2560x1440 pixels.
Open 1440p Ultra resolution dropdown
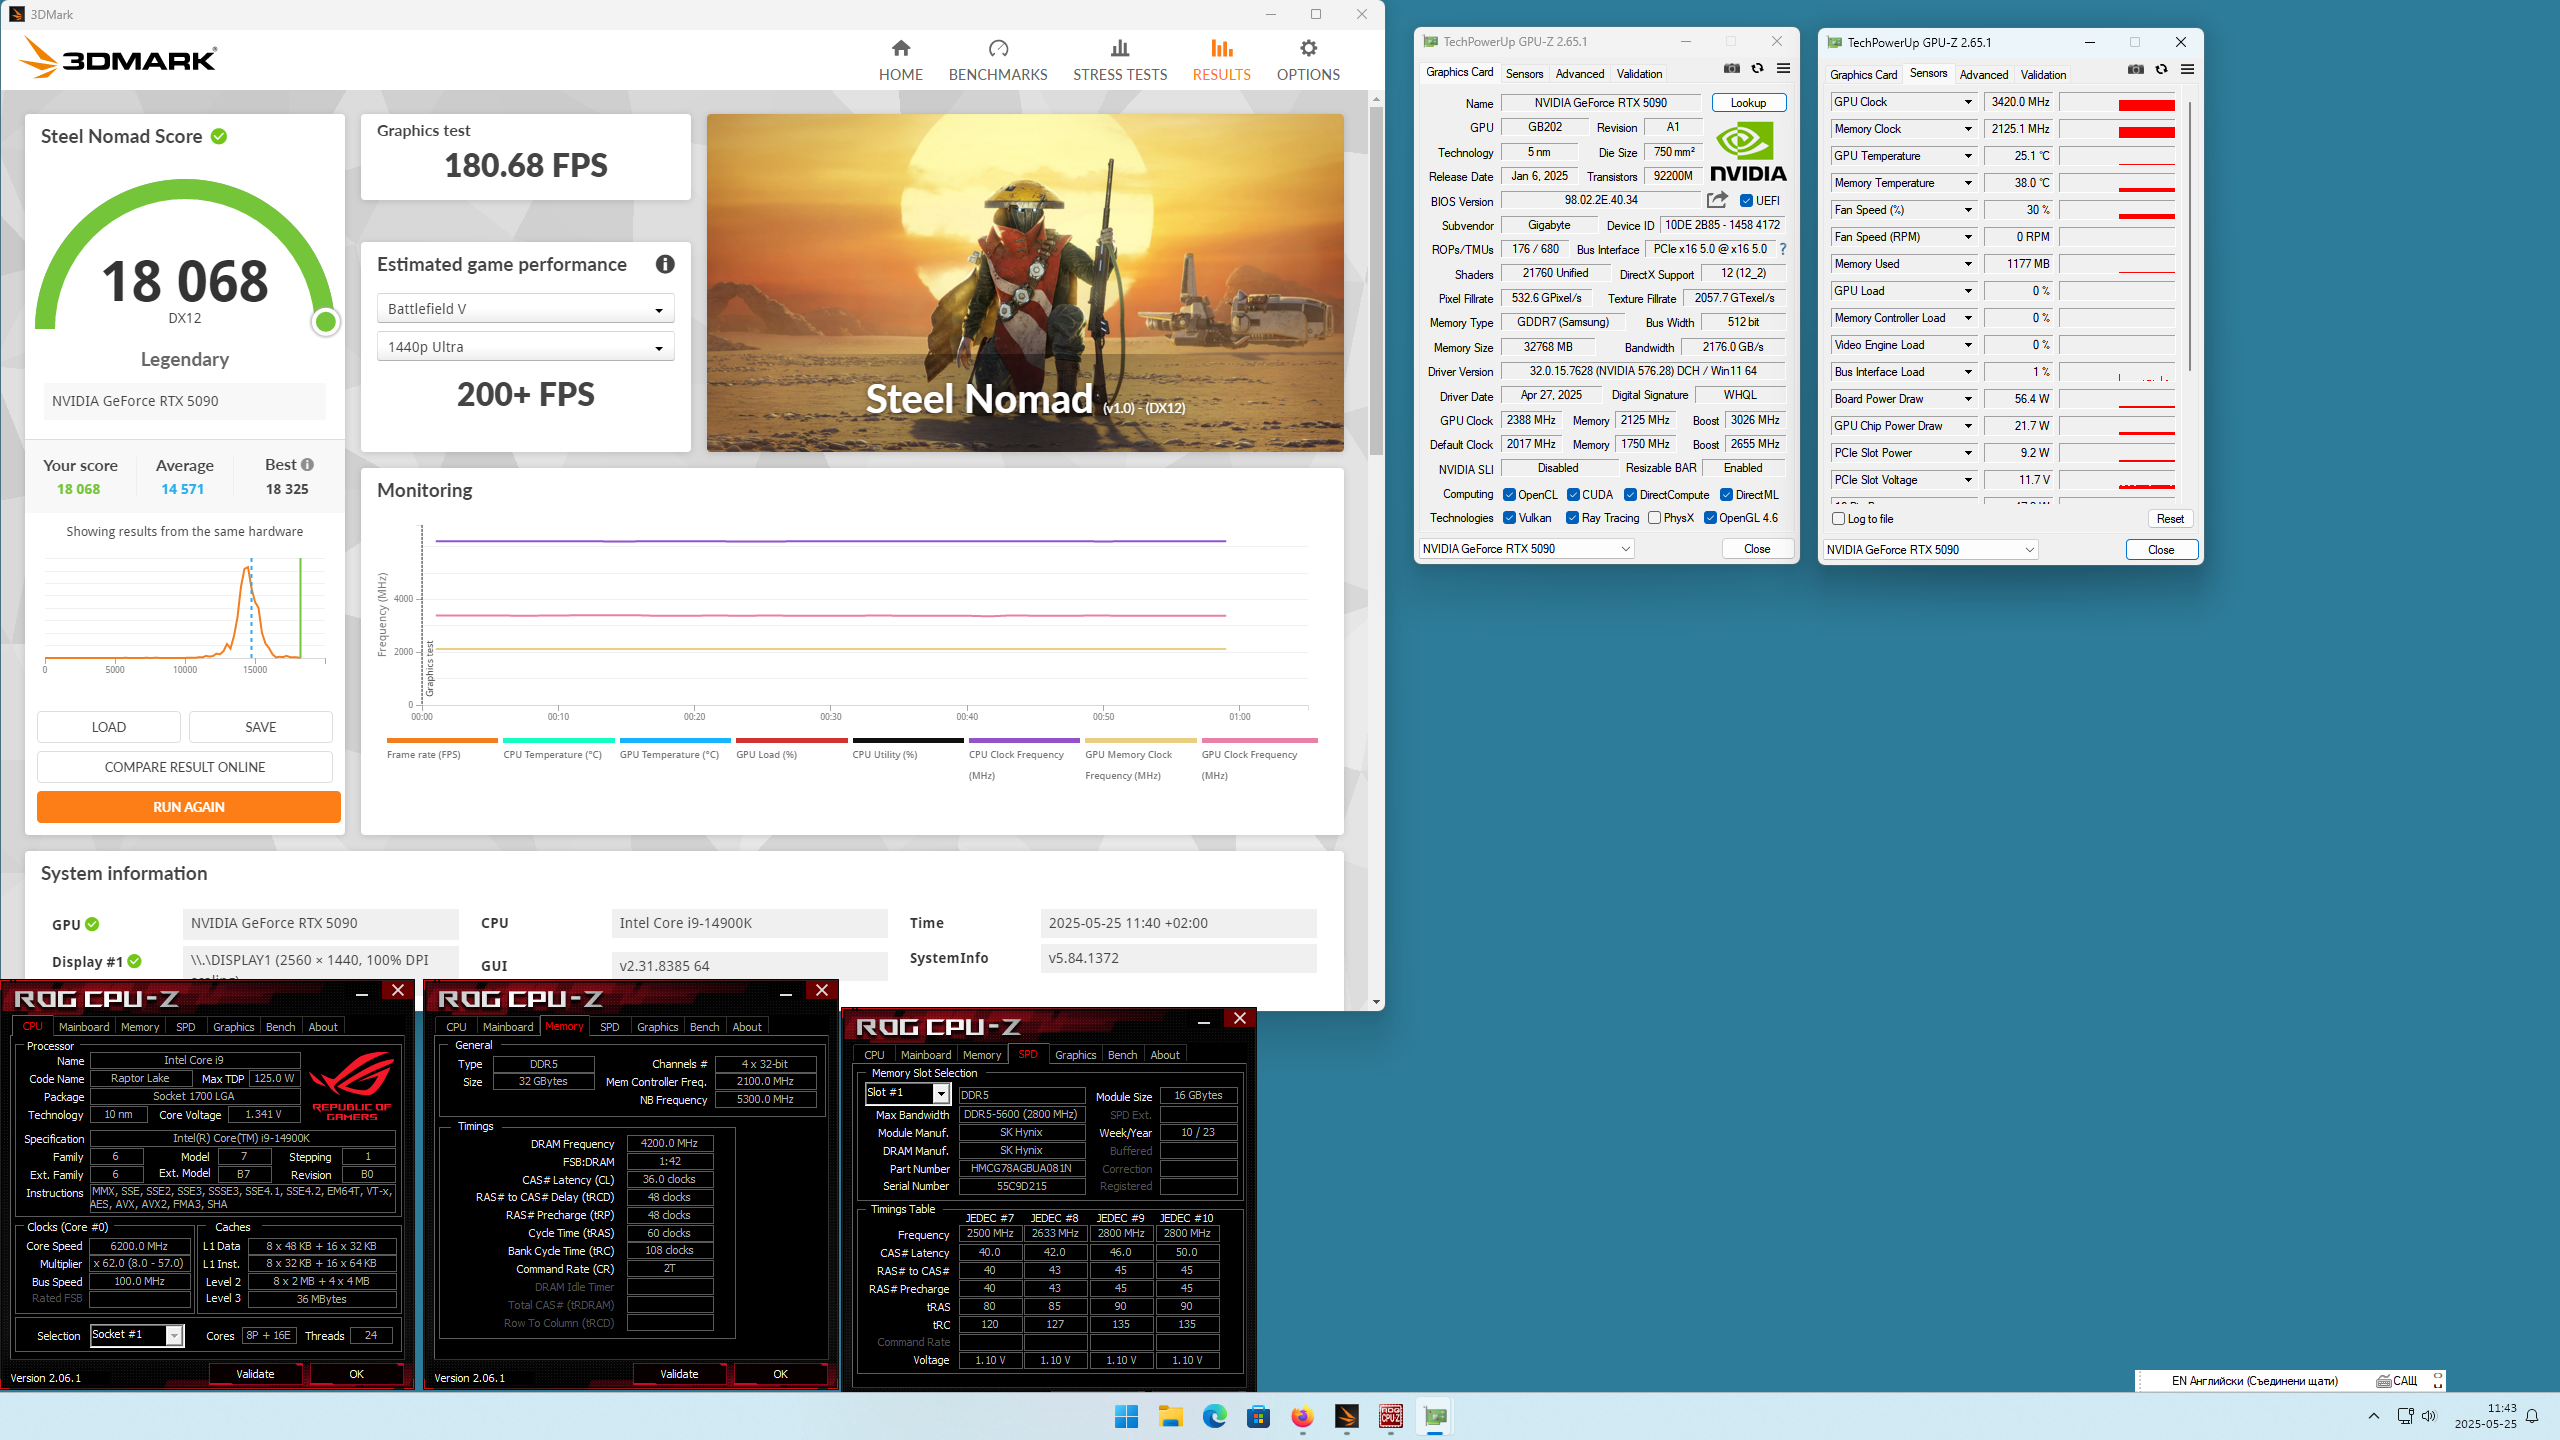pyautogui.click(x=525, y=347)
